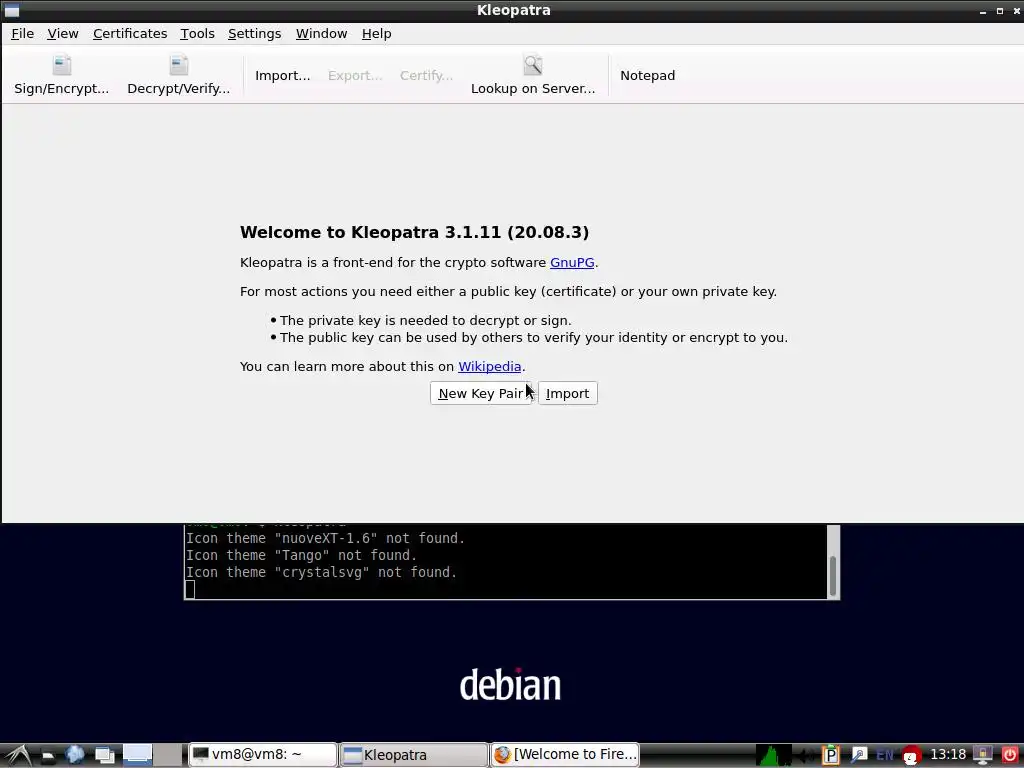The height and width of the screenshot is (768, 1024).
Task: Open the LXDE start menu icon
Action: 18,755
